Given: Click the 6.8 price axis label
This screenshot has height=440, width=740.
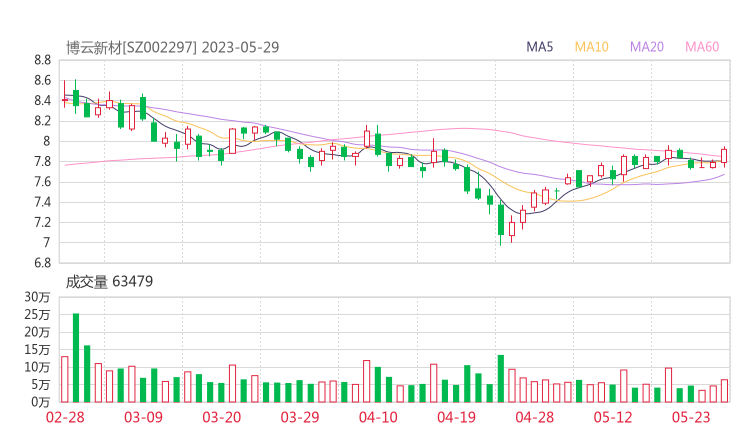Looking at the screenshot, I should [42, 263].
